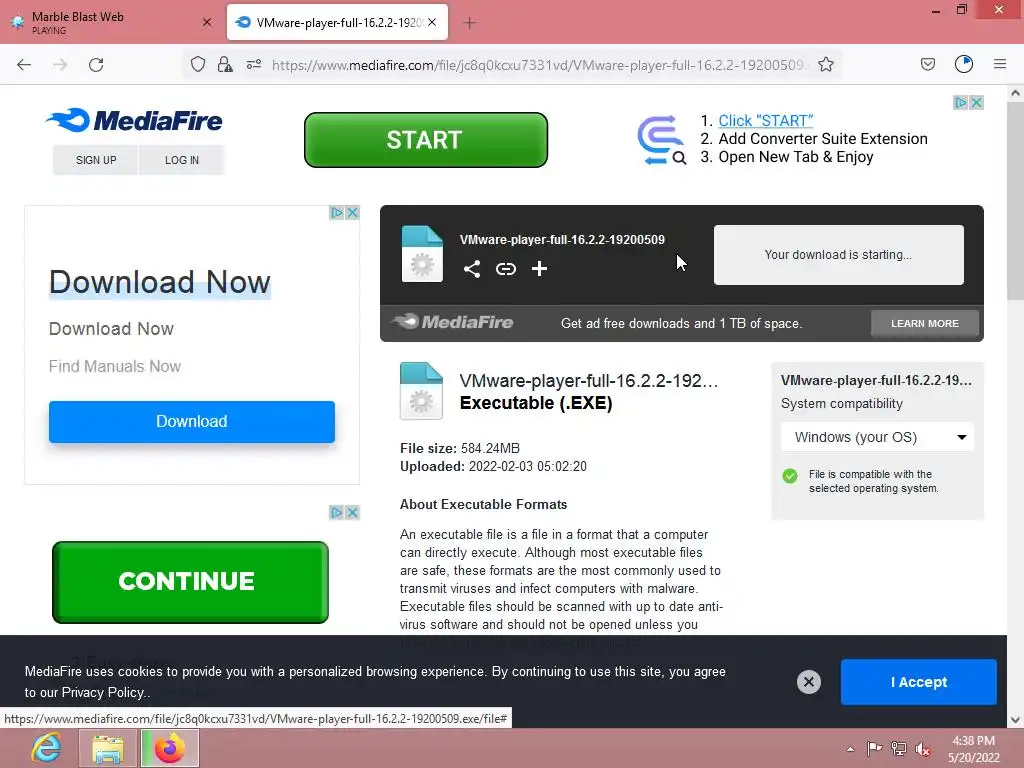Open AdChoices on Download Now ad
Viewport: 1024px width, 768px height.
336,212
